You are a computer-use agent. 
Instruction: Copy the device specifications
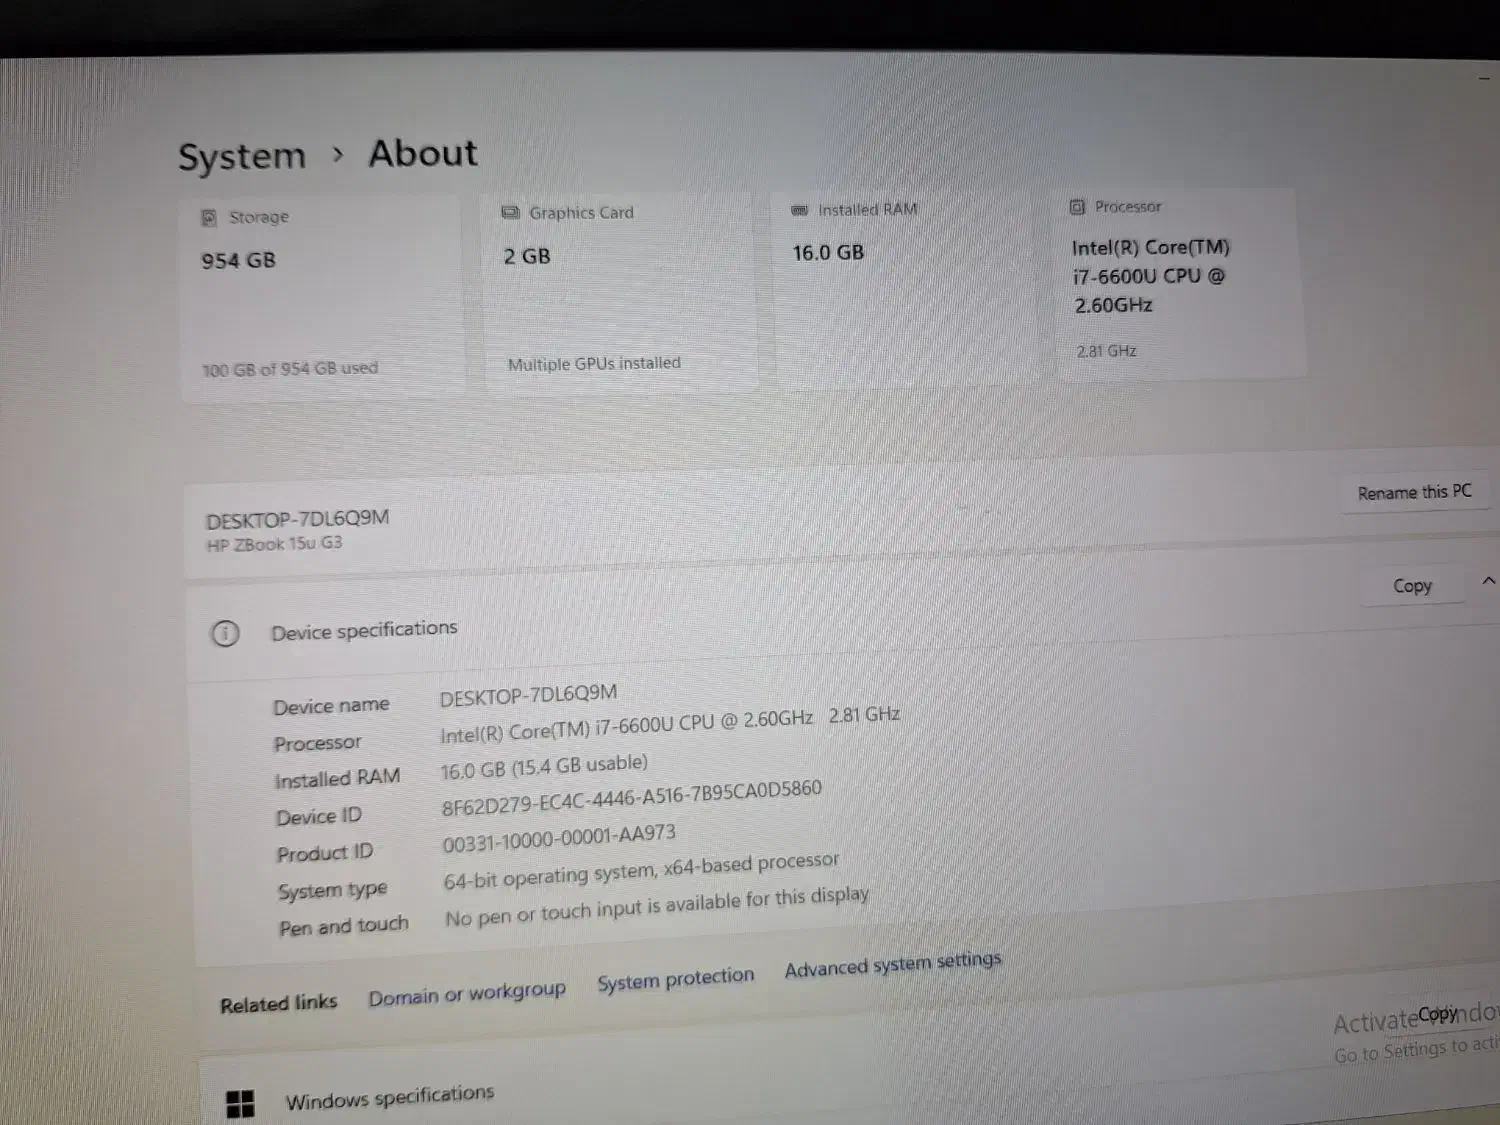[1411, 586]
